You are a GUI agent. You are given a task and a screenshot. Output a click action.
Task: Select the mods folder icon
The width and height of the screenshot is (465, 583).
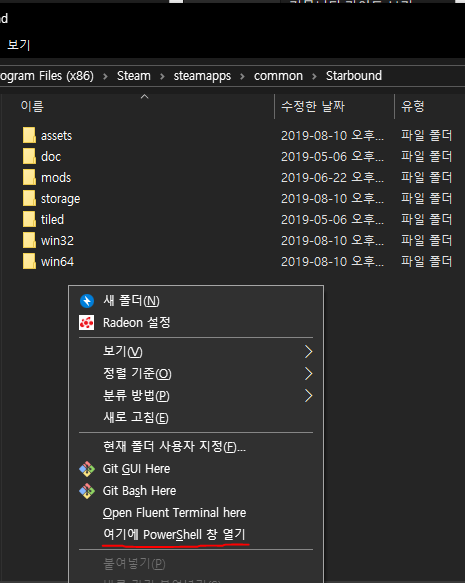[29, 177]
